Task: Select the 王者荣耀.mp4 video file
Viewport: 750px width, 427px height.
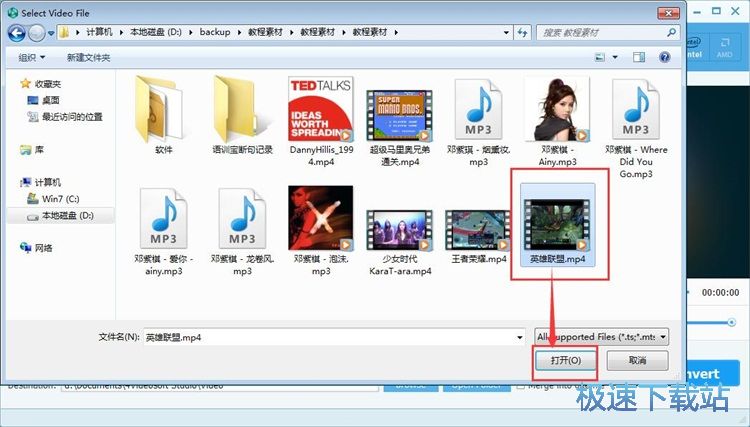Action: pyautogui.click(x=478, y=238)
